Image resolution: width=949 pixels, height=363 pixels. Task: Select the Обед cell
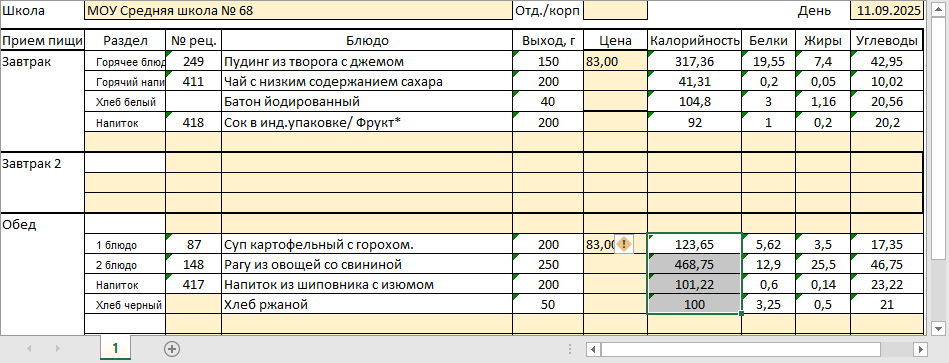click(42, 224)
